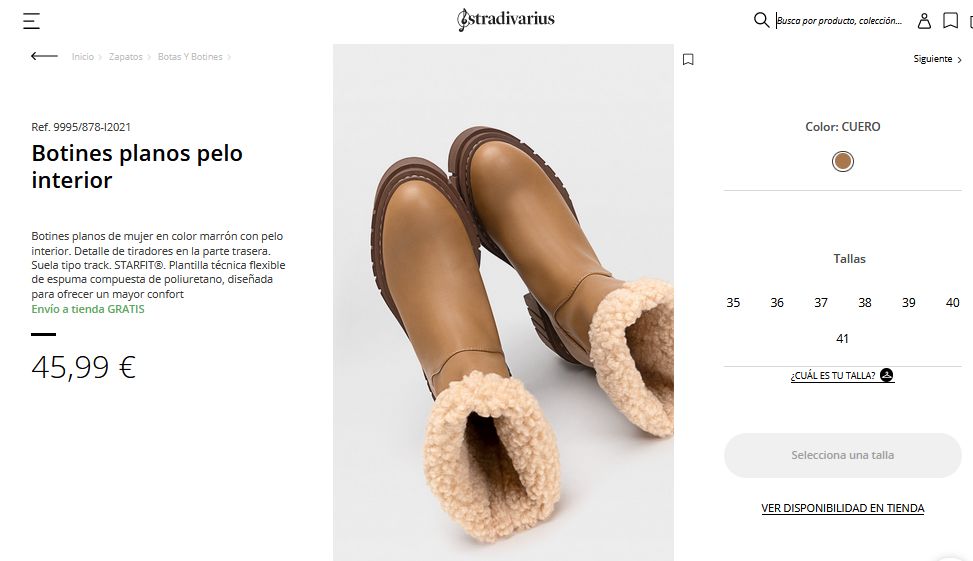Click the search magnifier icon
973x561 pixels.
click(761, 20)
